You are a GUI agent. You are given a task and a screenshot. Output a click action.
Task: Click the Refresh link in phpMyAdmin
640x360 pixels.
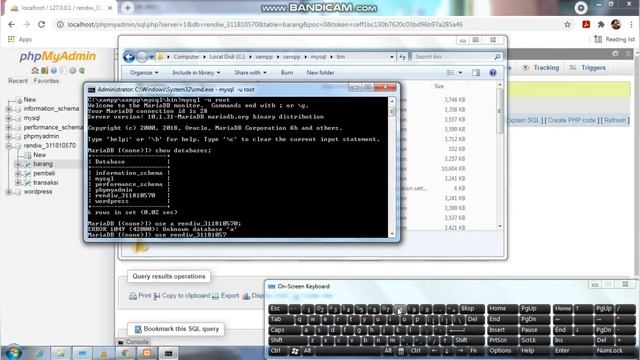coord(615,120)
